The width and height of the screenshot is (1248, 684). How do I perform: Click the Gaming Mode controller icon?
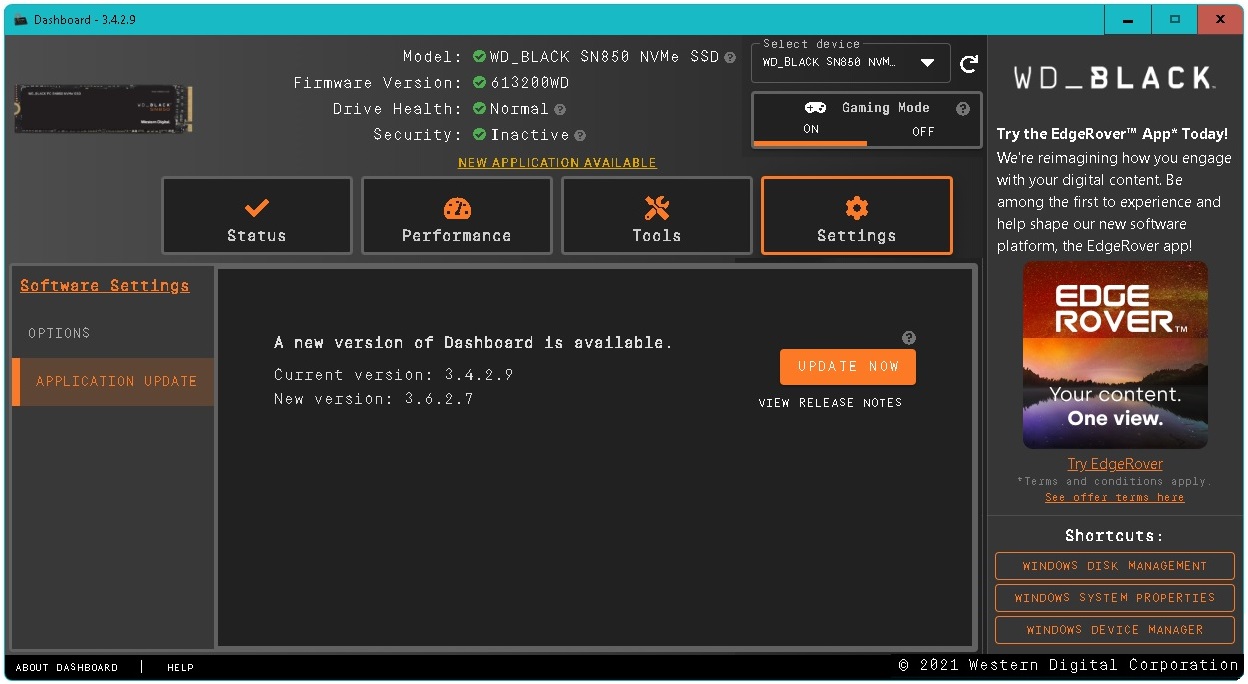815,108
